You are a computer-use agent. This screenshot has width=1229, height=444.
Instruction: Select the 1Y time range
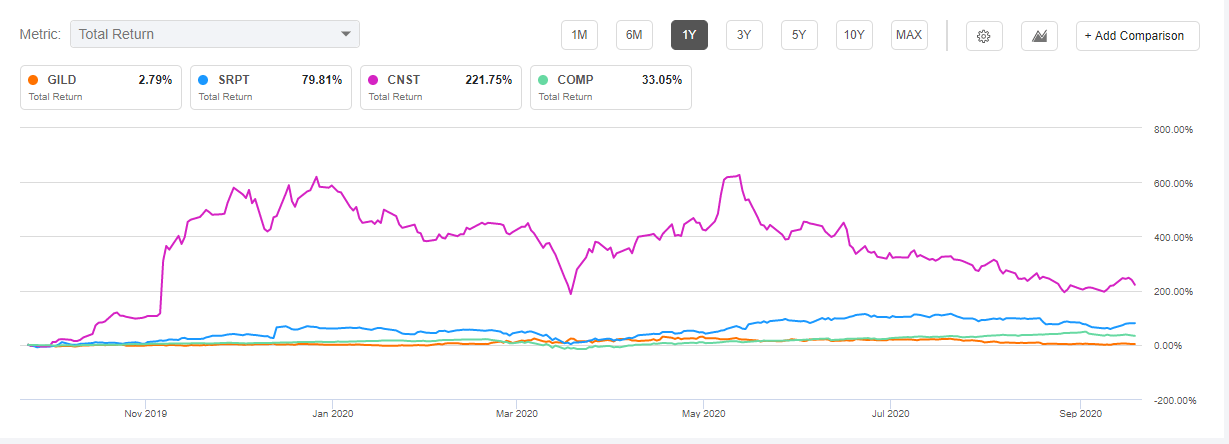click(689, 35)
